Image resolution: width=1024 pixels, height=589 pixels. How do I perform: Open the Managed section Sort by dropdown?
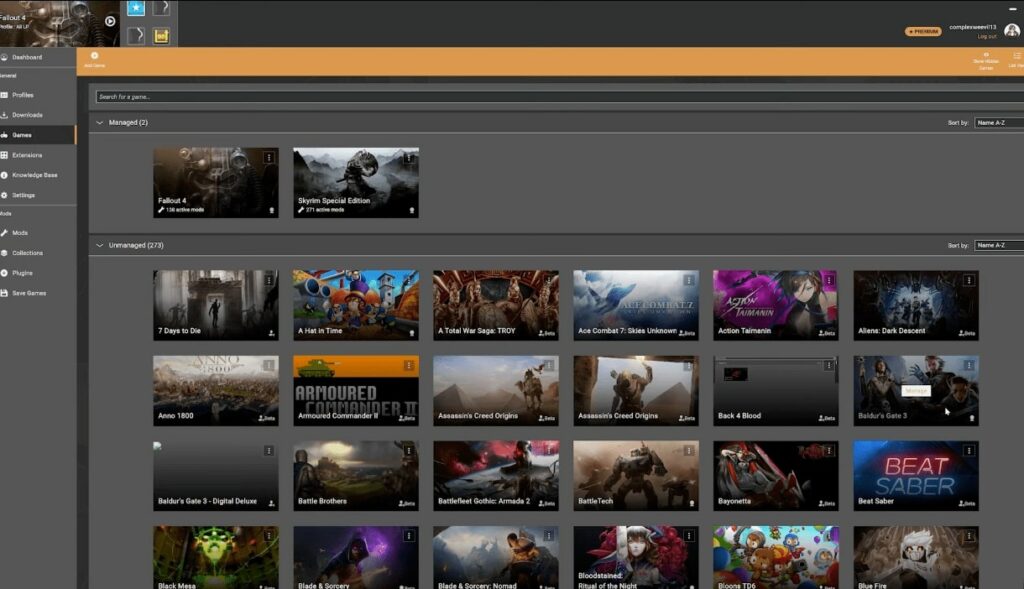(x=998, y=122)
